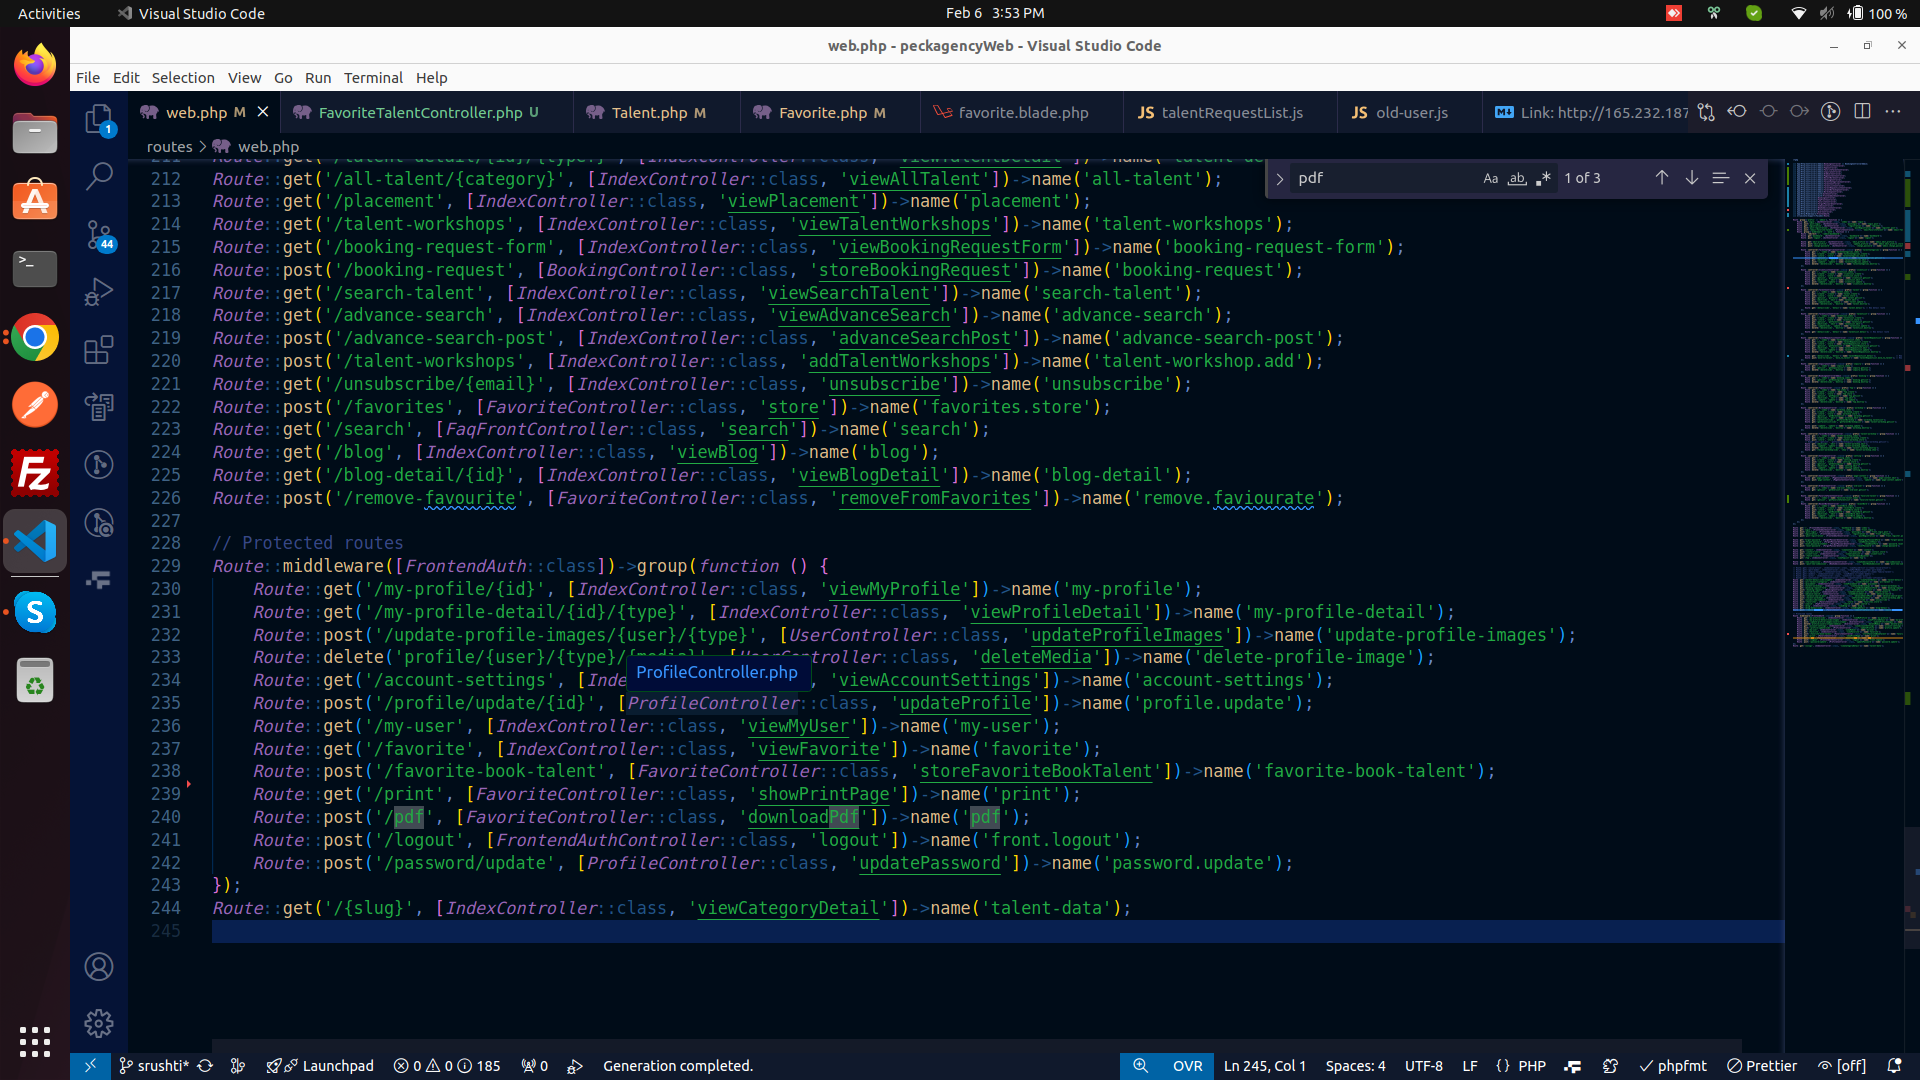Image resolution: width=1920 pixels, height=1080 pixels.
Task: Open the Extensions view
Action: point(98,350)
